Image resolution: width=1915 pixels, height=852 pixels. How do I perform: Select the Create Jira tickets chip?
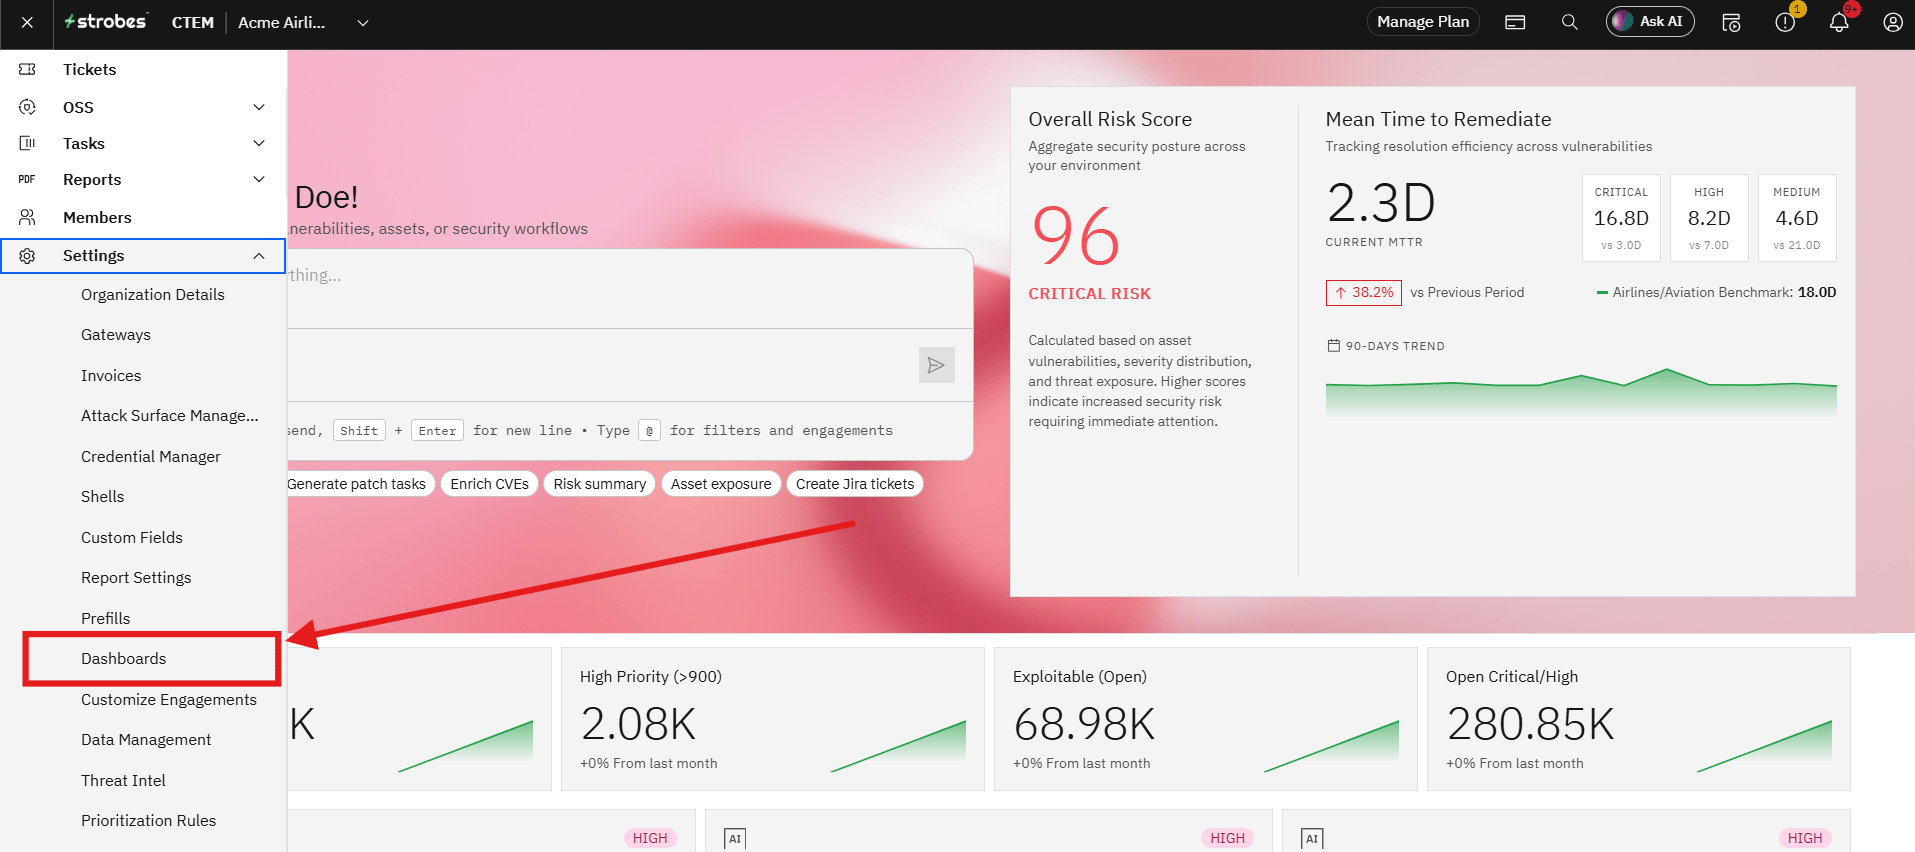tap(855, 484)
